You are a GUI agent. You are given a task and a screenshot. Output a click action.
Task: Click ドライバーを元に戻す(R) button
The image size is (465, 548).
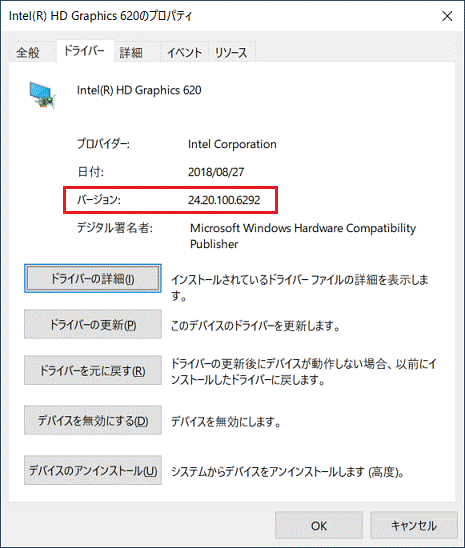tap(93, 370)
